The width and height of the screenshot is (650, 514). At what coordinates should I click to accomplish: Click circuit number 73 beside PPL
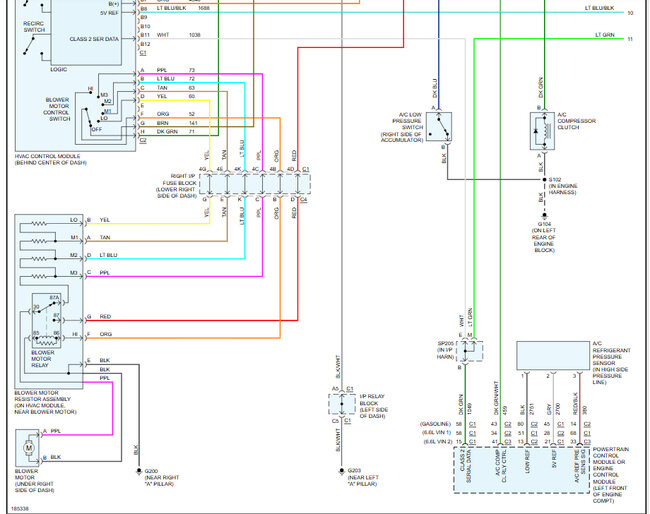[x=192, y=70]
